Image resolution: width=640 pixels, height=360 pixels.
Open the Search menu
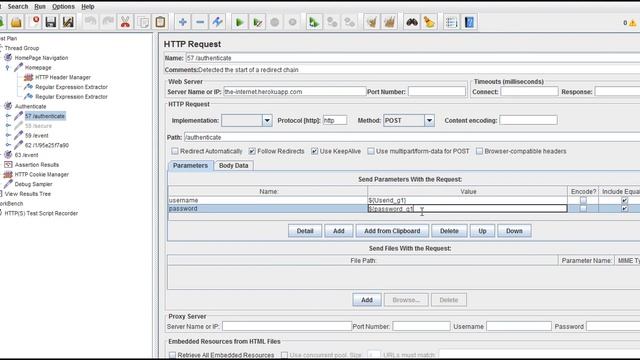tap(18, 7)
